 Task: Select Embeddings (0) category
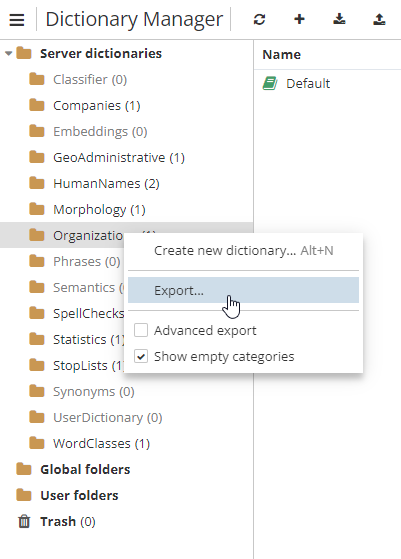point(100,132)
